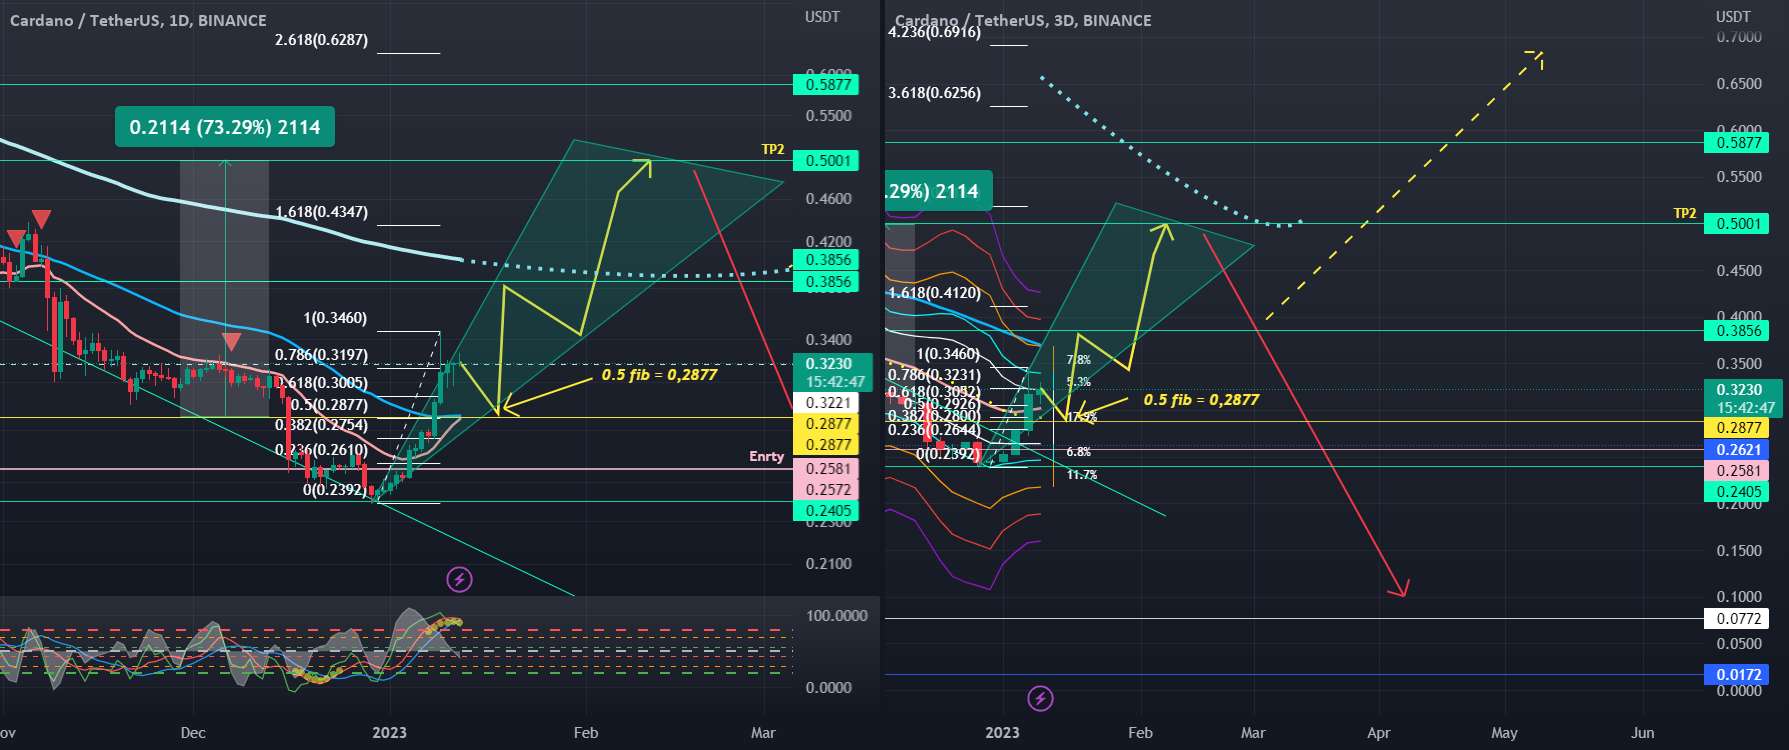The height and width of the screenshot is (750, 1789).
Task: Click the yellow '0.5 fib = 0,2877' note on the 3D chart
Action: (x=1201, y=400)
